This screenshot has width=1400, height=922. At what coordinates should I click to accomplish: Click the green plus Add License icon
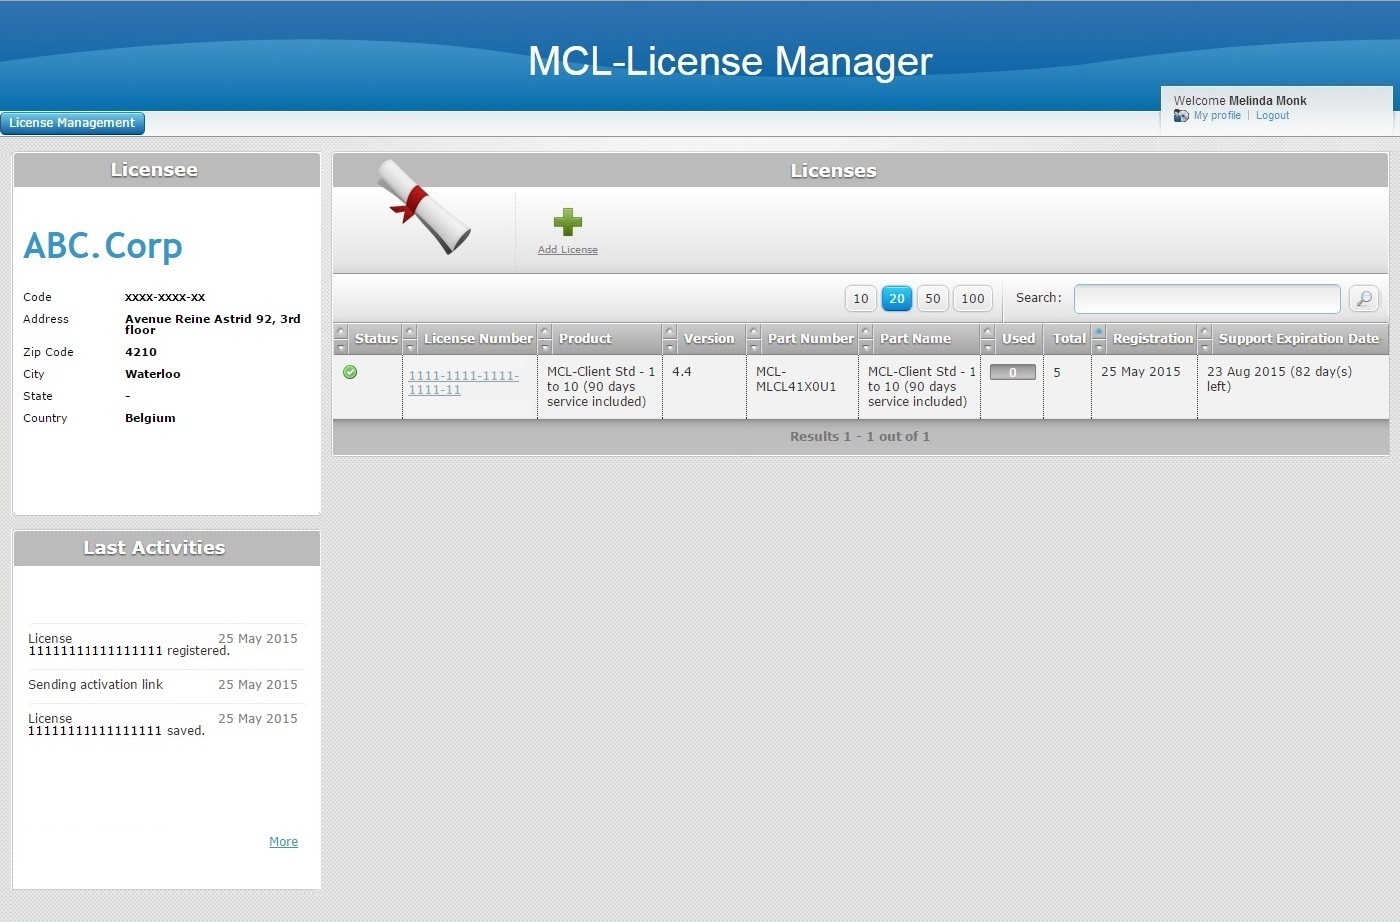pos(567,222)
